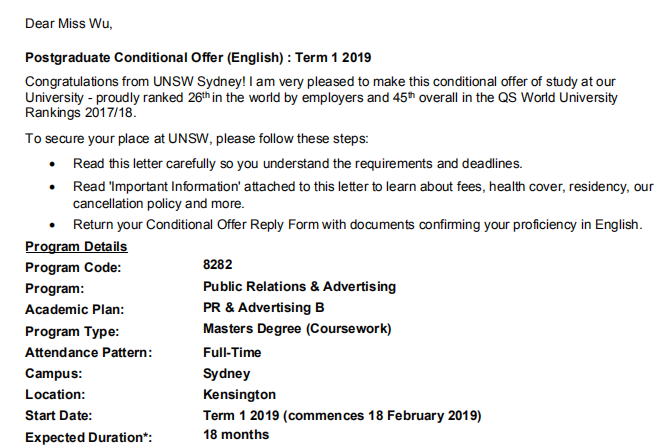Click the Academic Plan label
This screenshot has width=659, height=448.
[x=74, y=309]
